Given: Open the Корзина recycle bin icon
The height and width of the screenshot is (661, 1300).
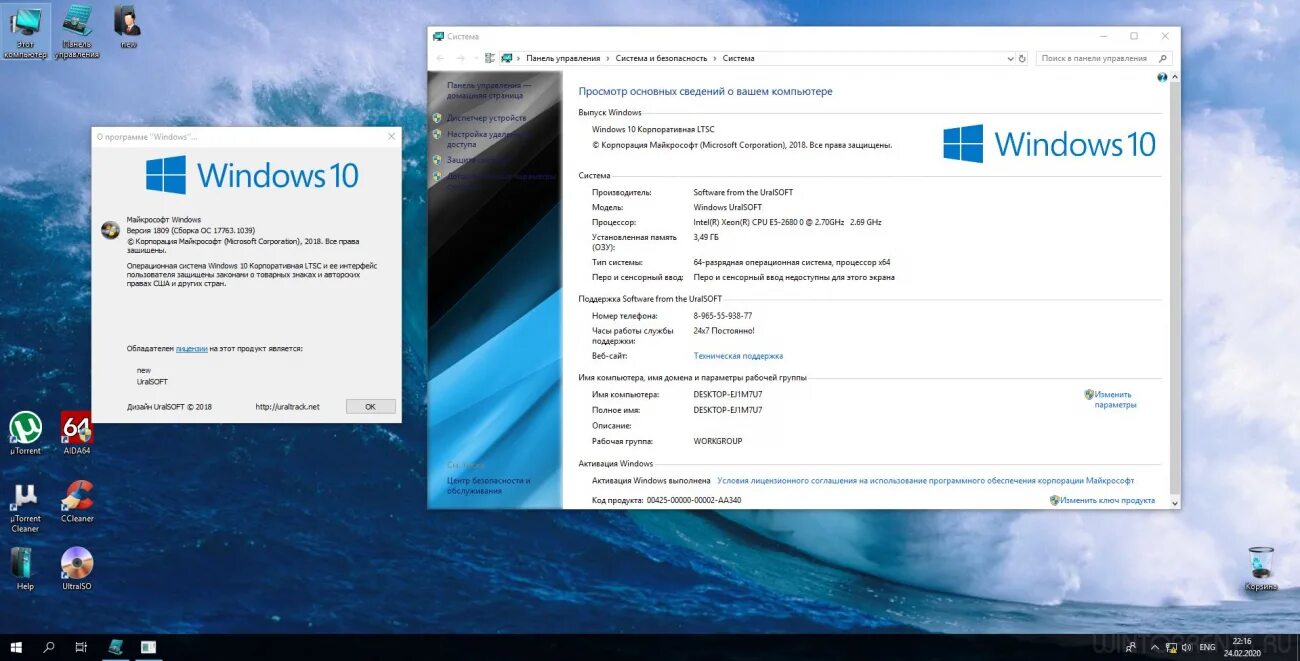Looking at the screenshot, I should (x=1261, y=568).
